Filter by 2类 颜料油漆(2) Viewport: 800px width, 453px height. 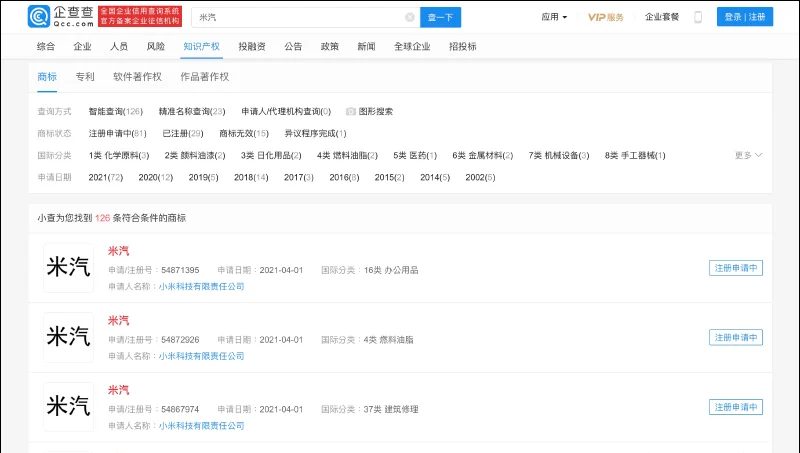[195, 155]
